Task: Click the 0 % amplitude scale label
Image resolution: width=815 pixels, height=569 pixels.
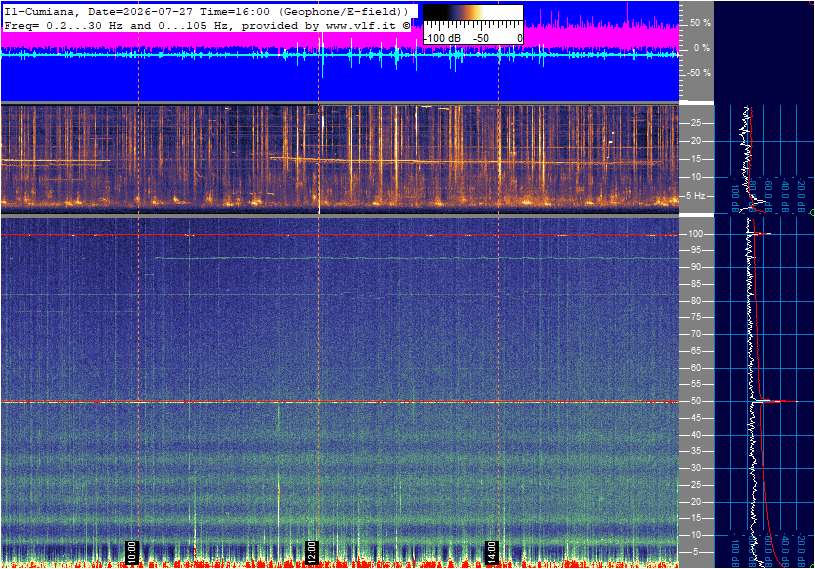Action: [x=702, y=48]
